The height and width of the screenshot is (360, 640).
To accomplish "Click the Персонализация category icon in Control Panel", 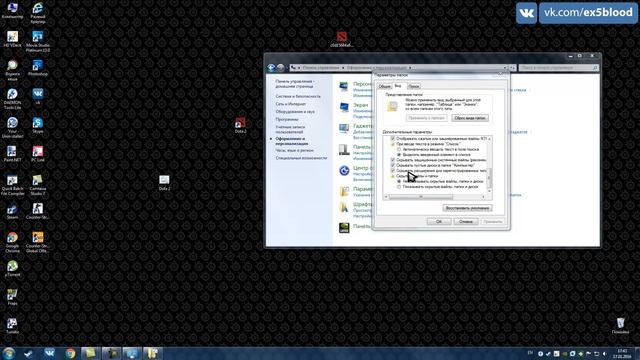I will [344, 86].
